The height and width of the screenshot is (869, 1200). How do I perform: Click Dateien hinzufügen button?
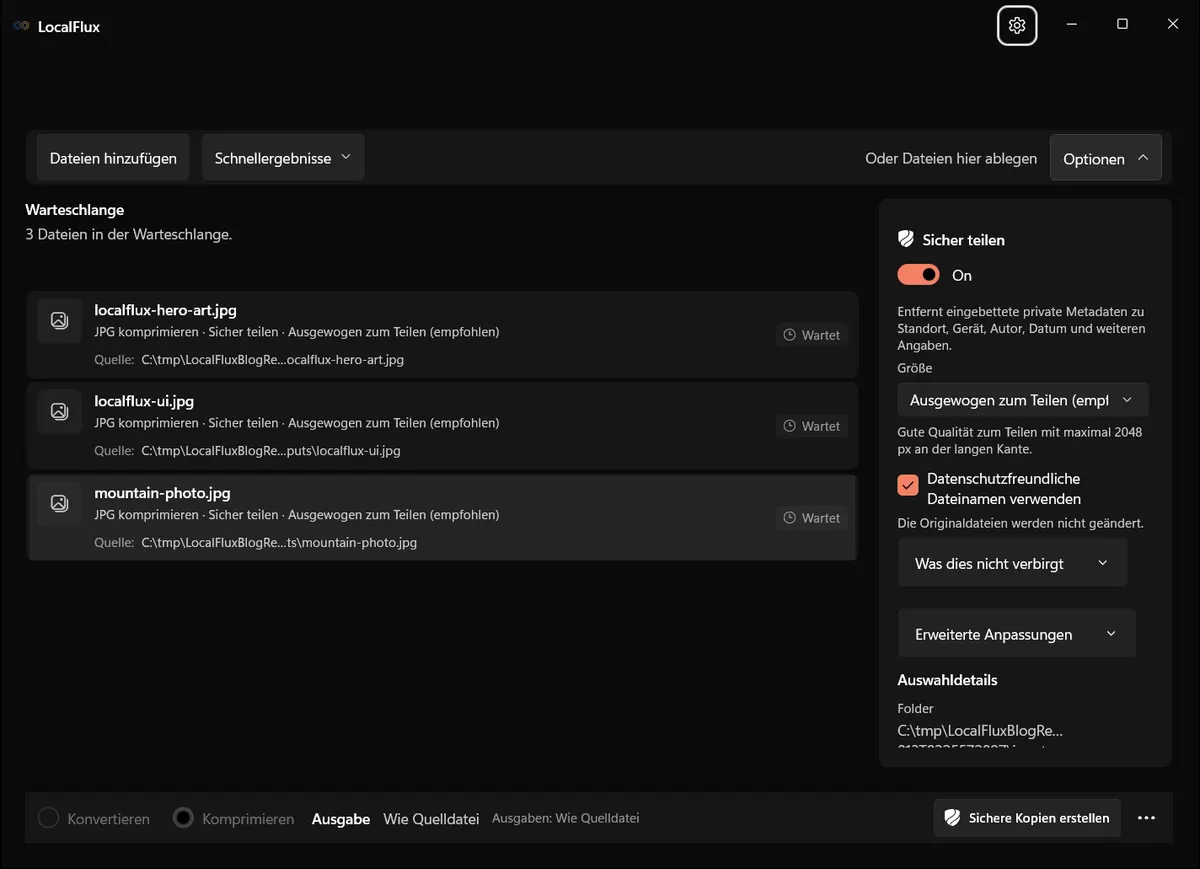[x=113, y=158]
